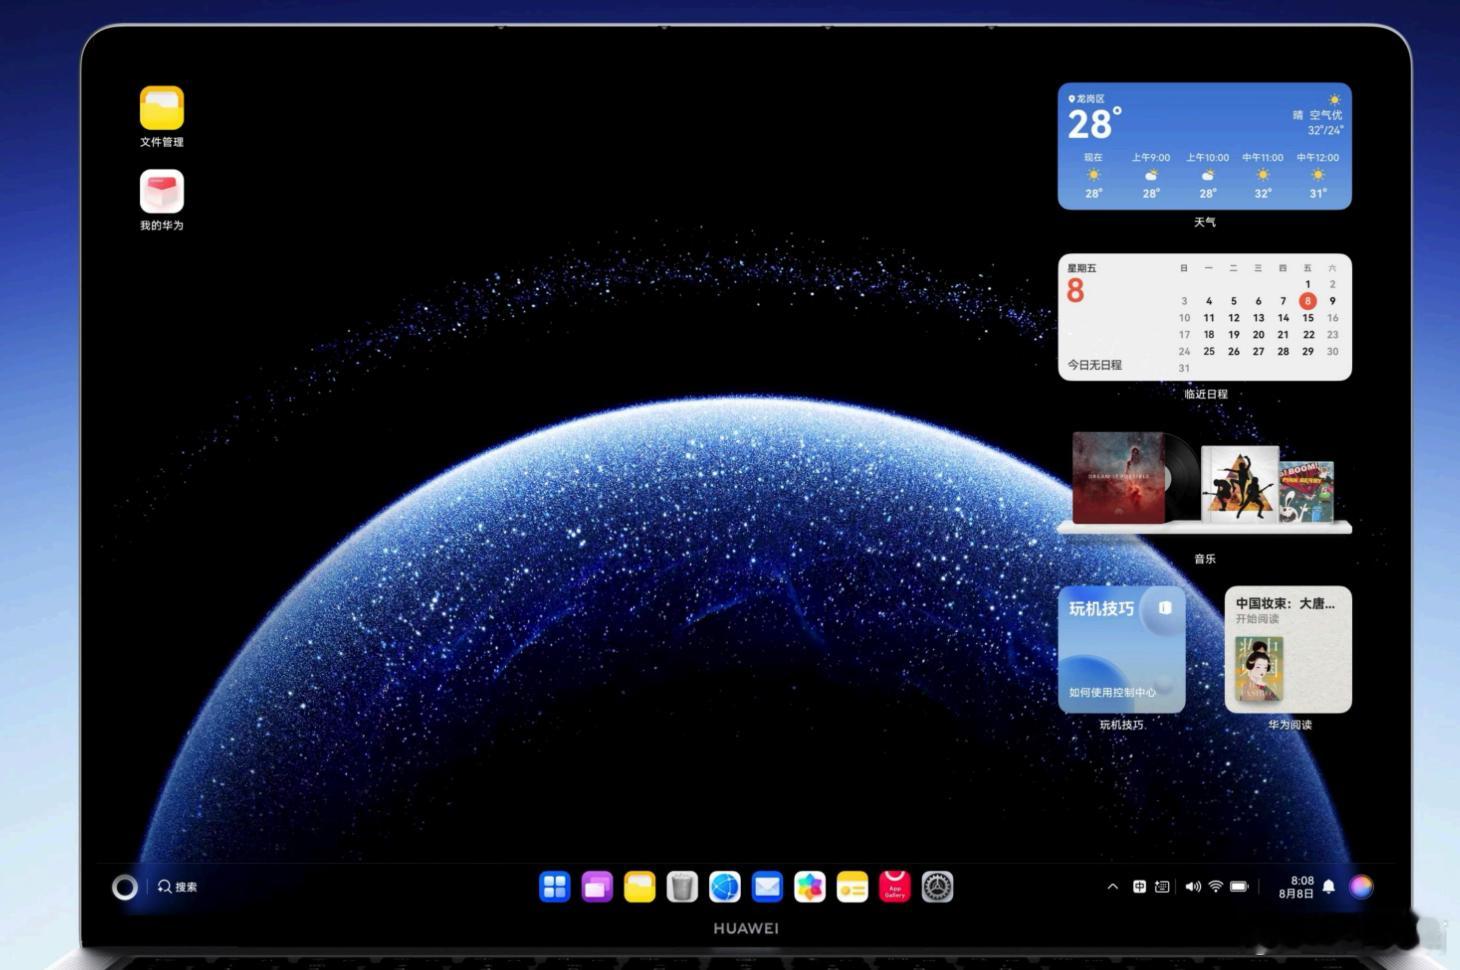Click the sun icon at the weather widget's top right
The width and height of the screenshot is (1460, 970).
click(x=1334, y=99)
